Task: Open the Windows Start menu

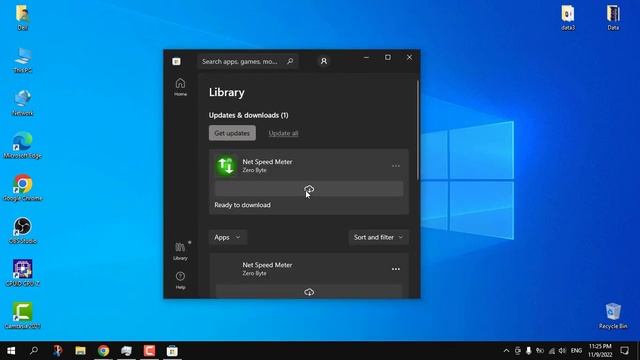Action: [x=11, y=351]
